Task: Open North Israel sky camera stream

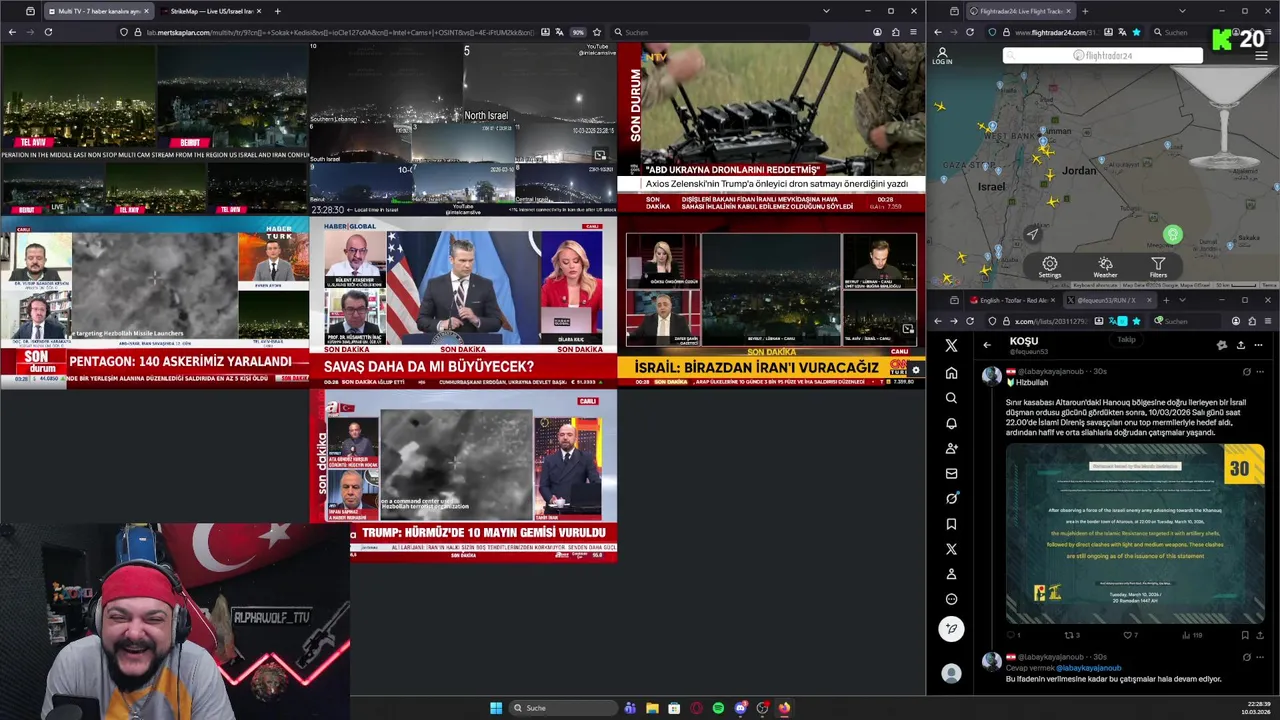Action: coord(462,129)
